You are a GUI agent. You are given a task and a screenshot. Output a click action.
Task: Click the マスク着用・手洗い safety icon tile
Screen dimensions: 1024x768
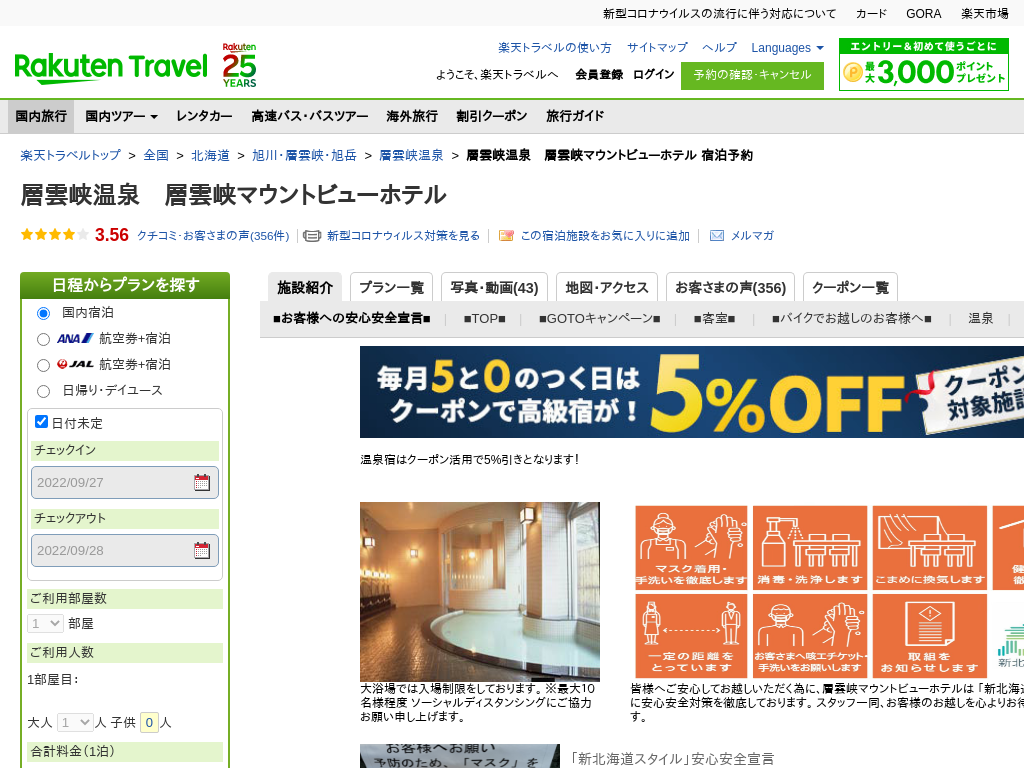coord(692,547)
